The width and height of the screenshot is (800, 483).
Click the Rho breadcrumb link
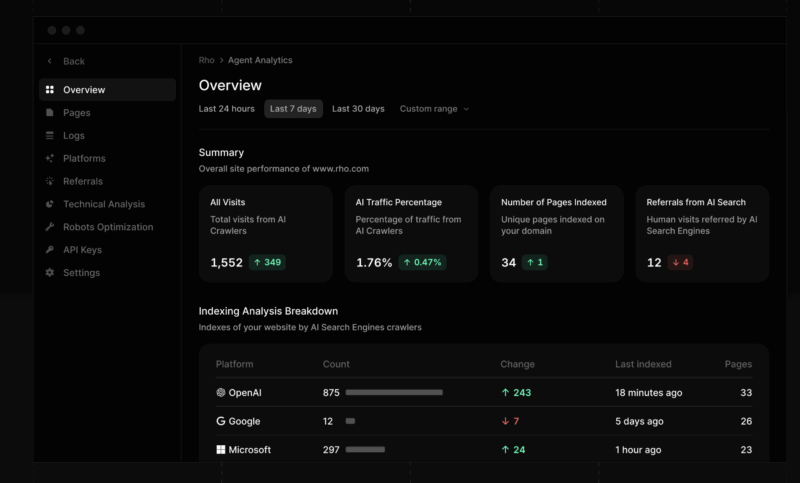point(207,61)
